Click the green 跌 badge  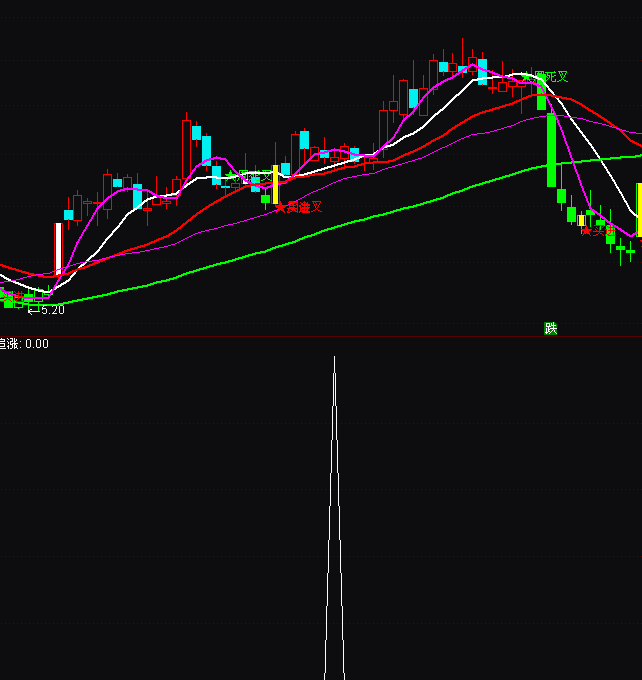coord(550,328)
